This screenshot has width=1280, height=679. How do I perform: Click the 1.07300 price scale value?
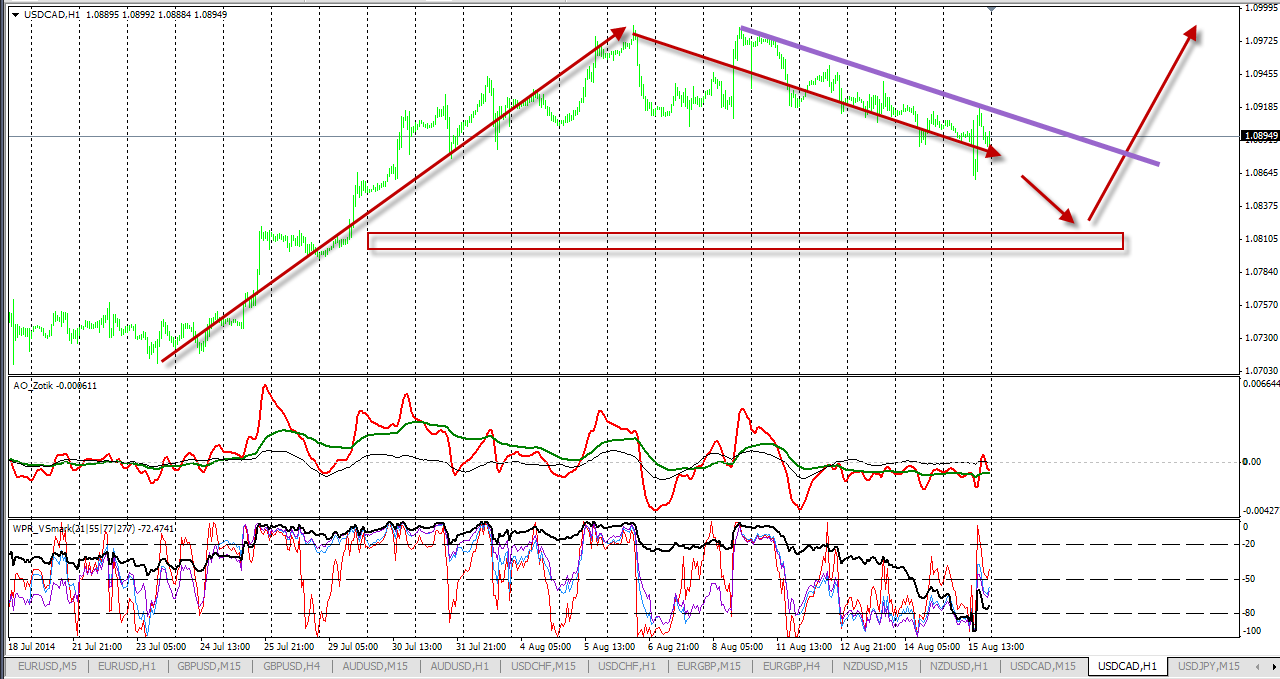click(x=1261, y=338)
